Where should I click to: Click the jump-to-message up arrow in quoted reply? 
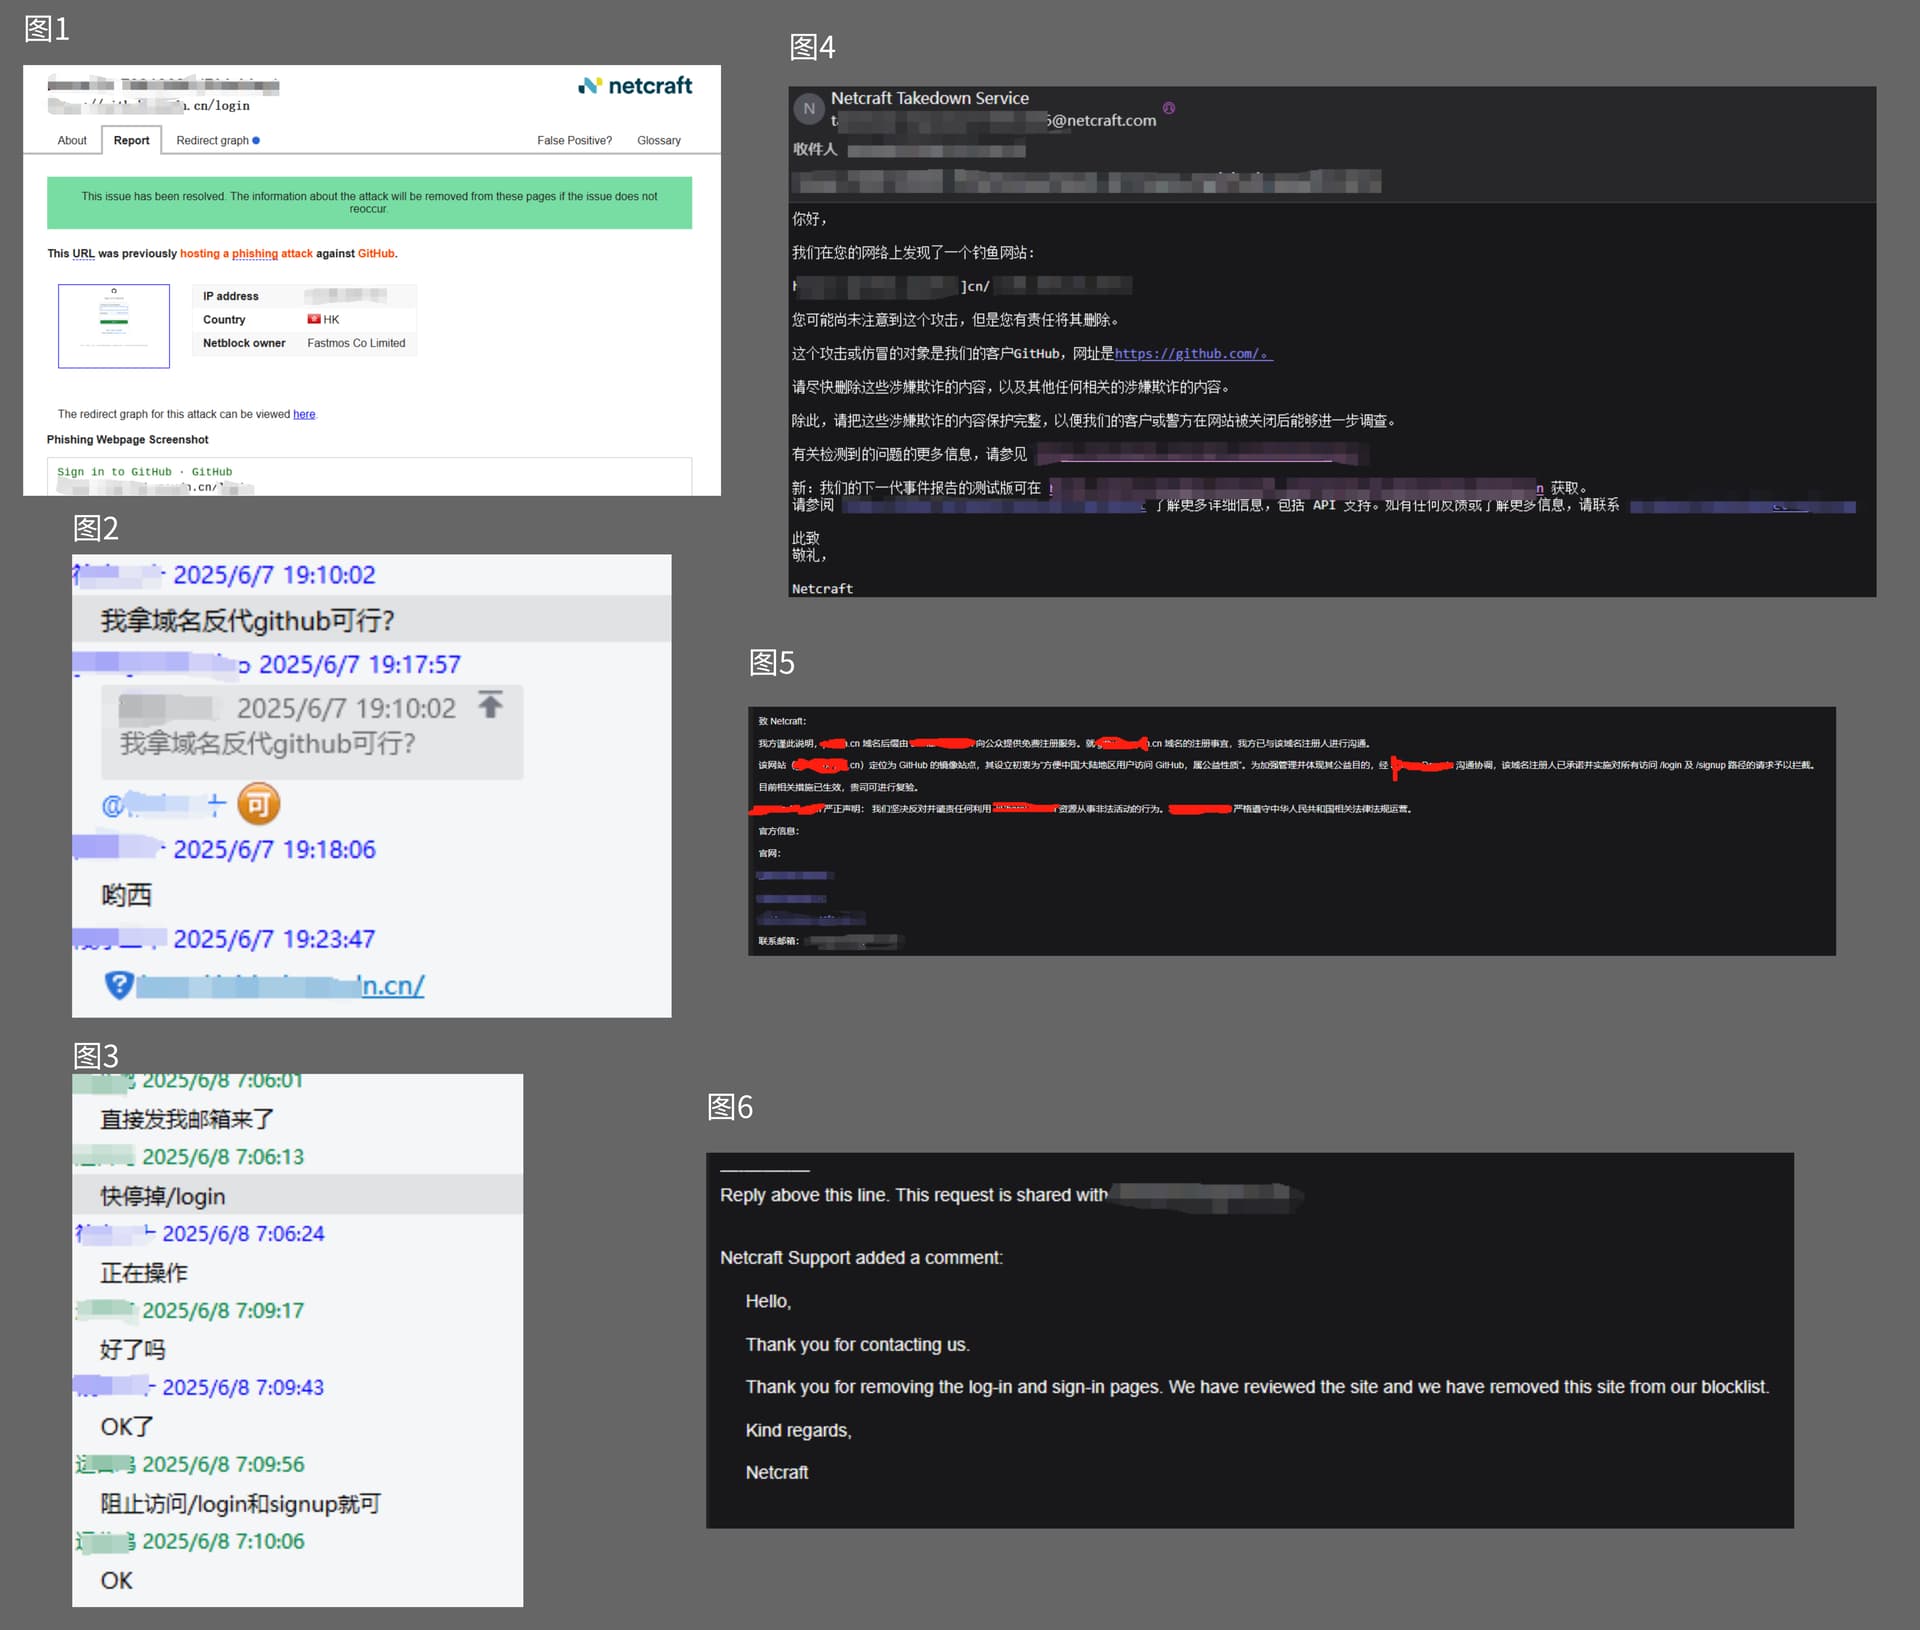click(490, 705)
